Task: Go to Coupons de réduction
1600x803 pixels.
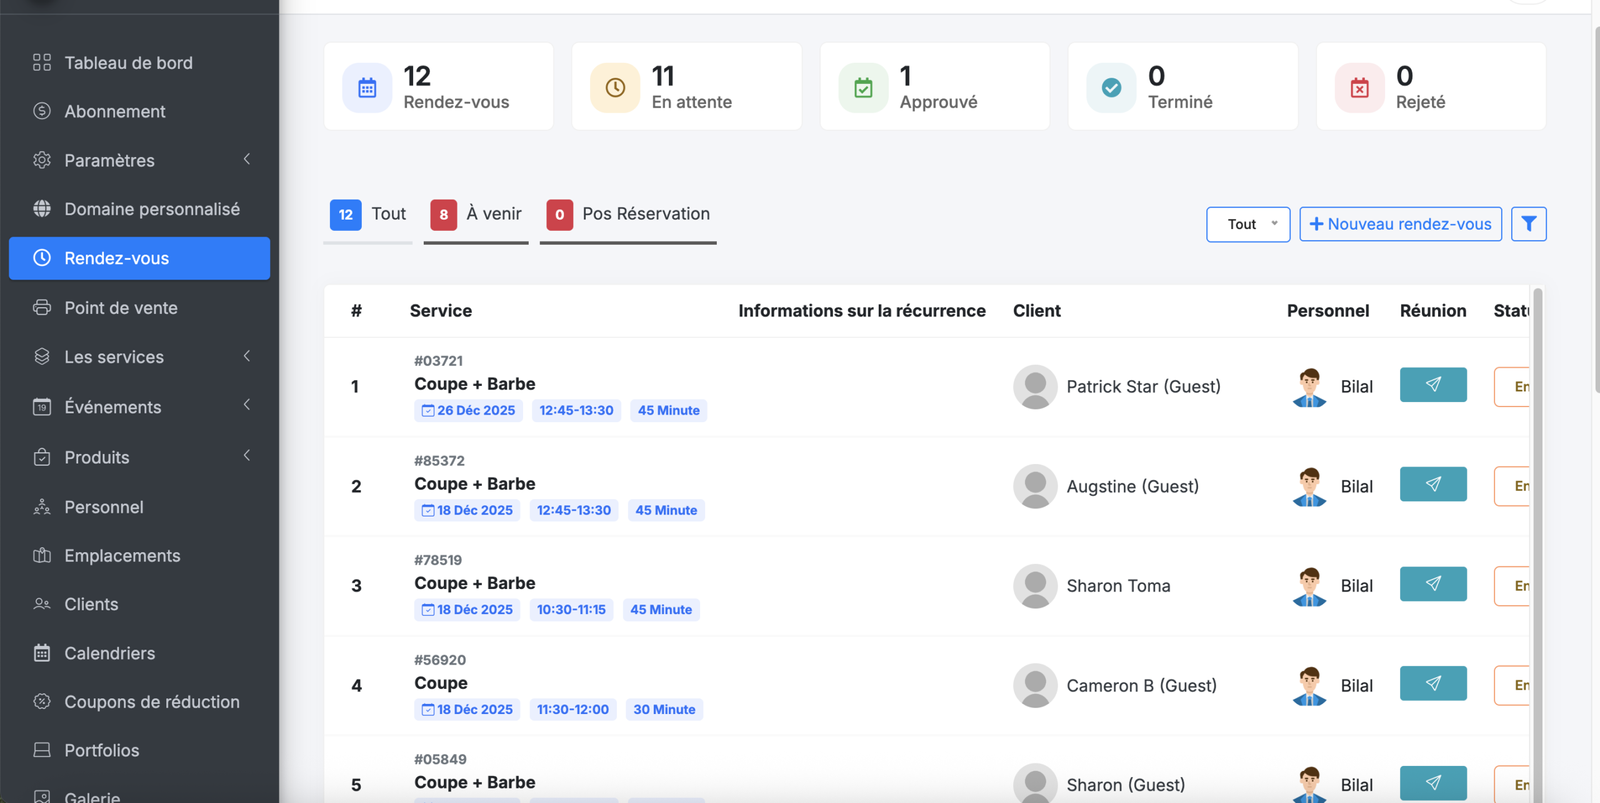Action: [x=151, y=702]
